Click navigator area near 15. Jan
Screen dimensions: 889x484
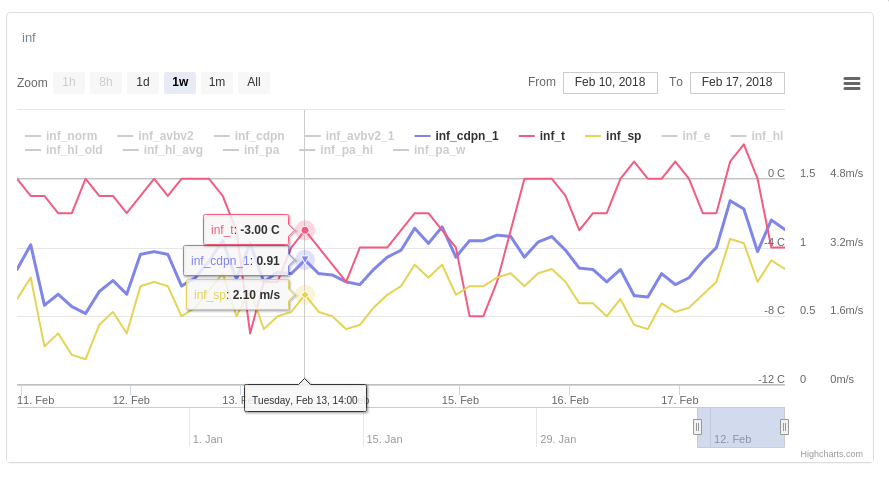pyautogui.click(x=384, y=428)
